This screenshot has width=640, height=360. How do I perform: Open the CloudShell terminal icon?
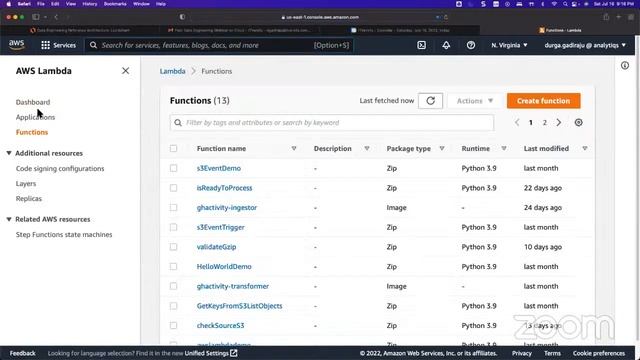(x=422, y=45)
